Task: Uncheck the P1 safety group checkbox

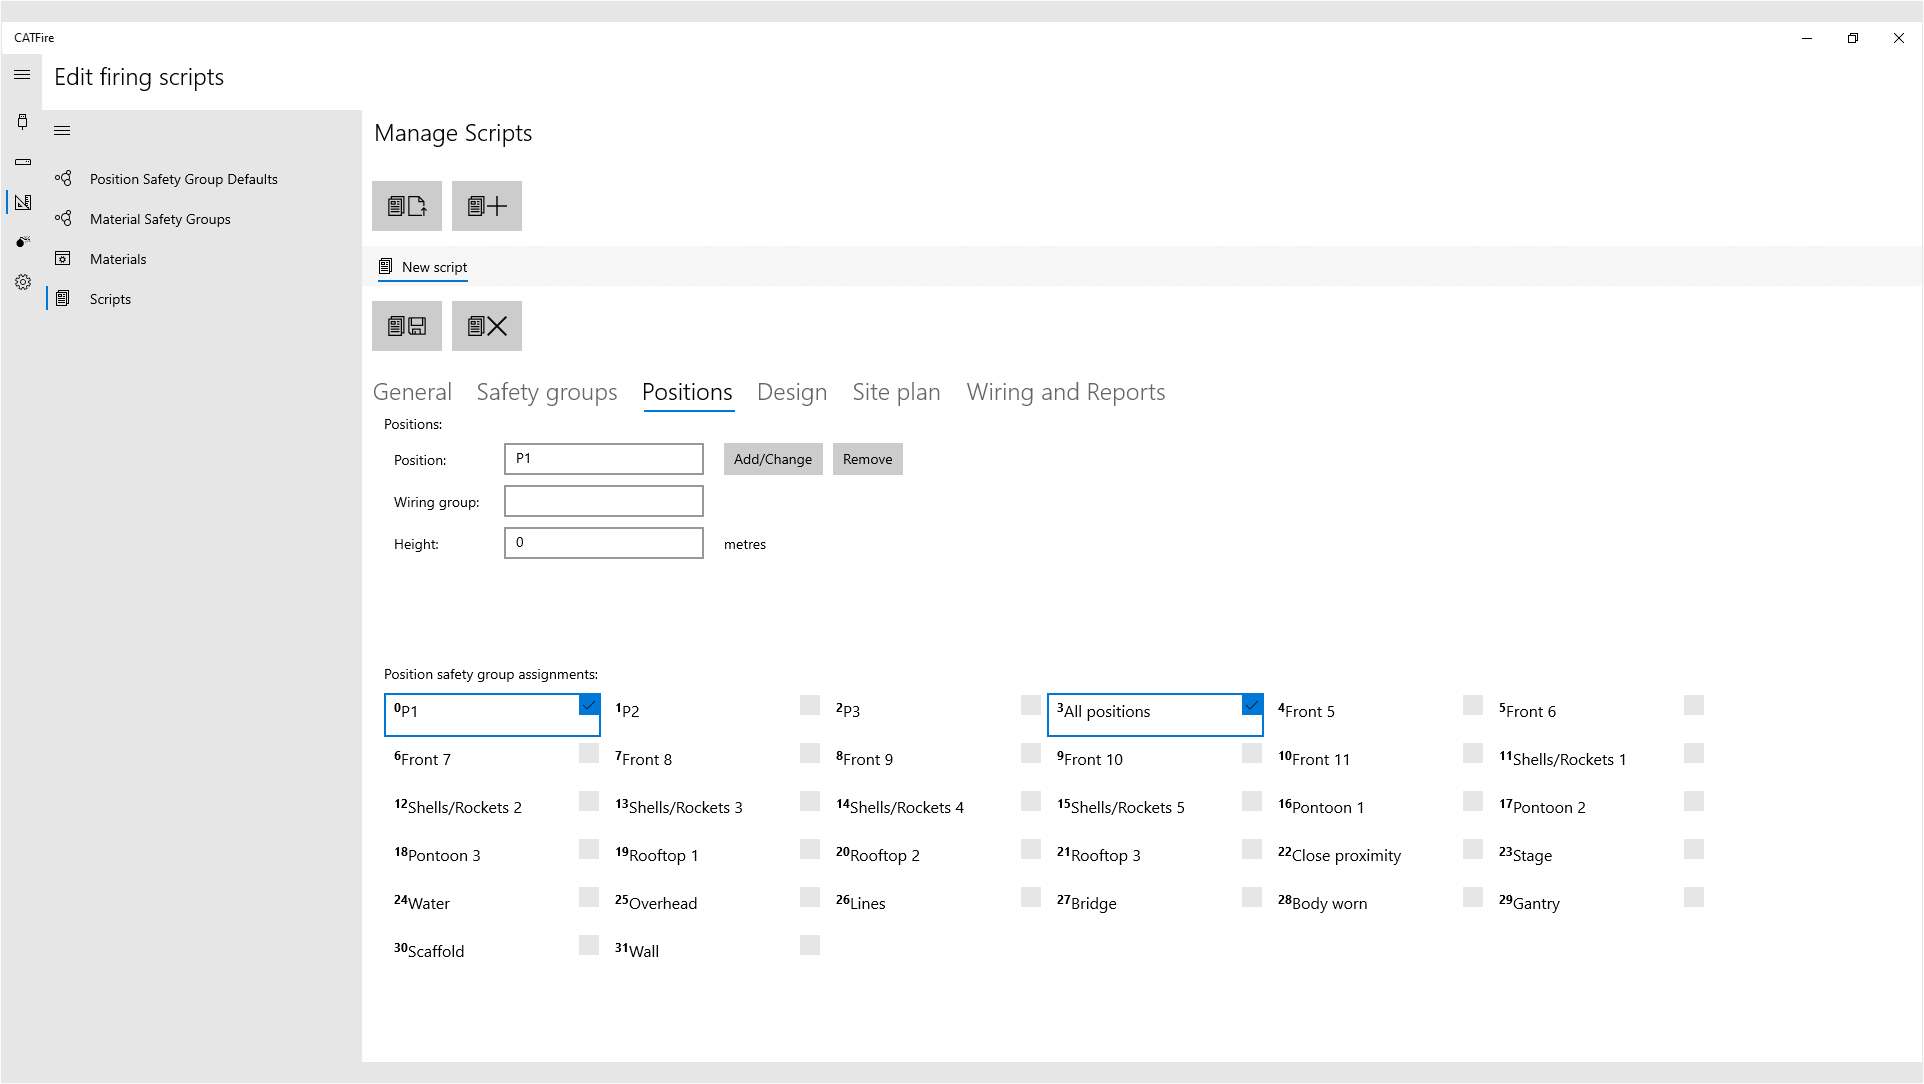Action: [589, 705]
